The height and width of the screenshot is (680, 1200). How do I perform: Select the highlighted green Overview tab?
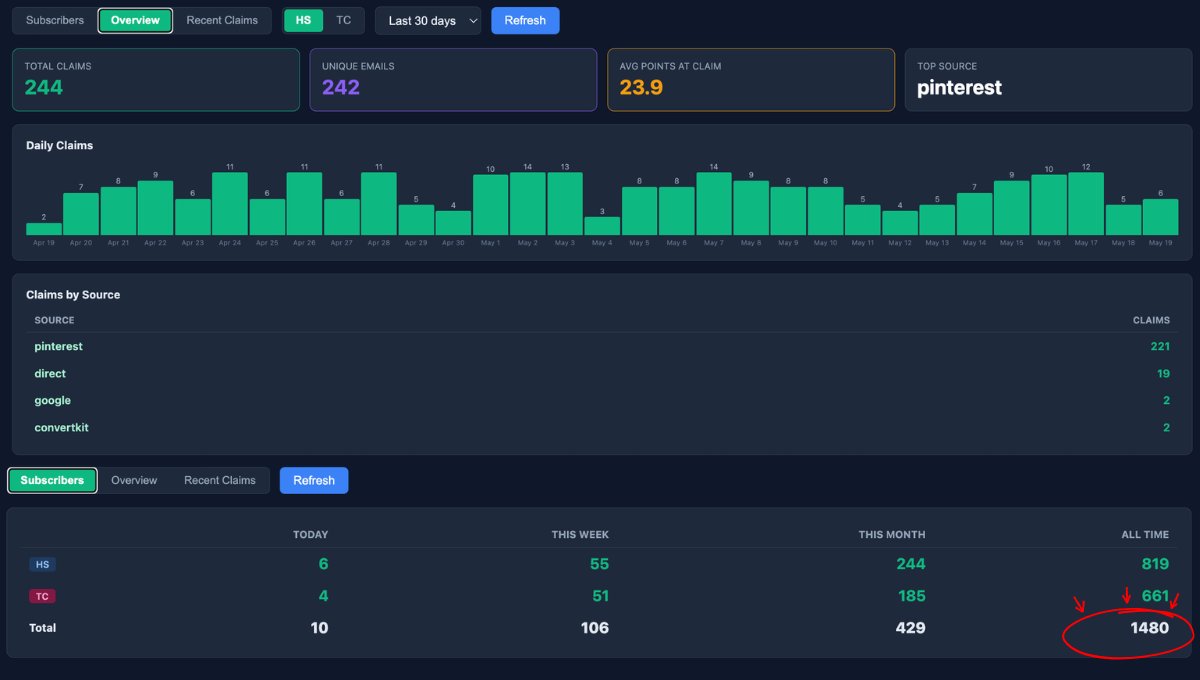(x=135, y=20)
